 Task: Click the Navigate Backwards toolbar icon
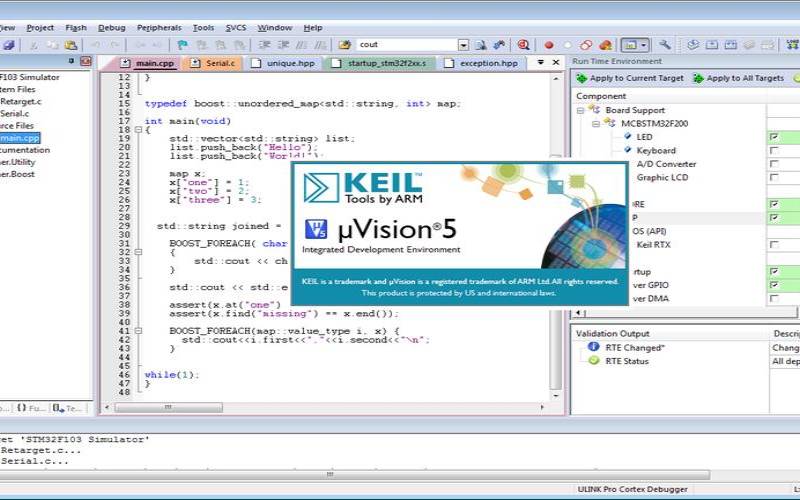pyautogui.click(x=140, y=45)
